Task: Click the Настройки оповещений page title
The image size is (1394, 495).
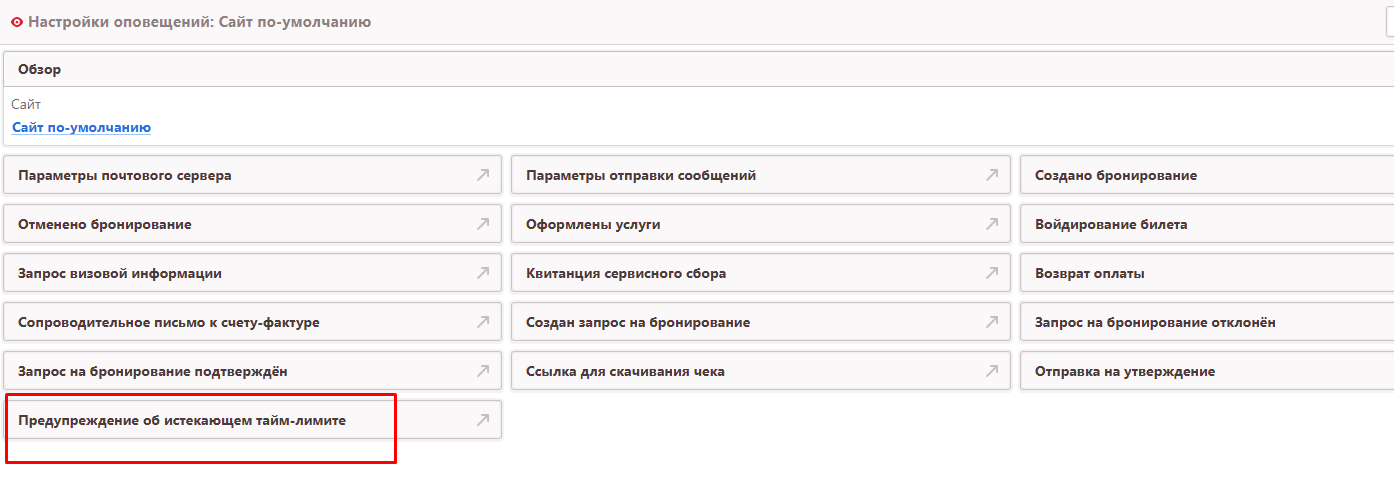Action: click(198, 22)
